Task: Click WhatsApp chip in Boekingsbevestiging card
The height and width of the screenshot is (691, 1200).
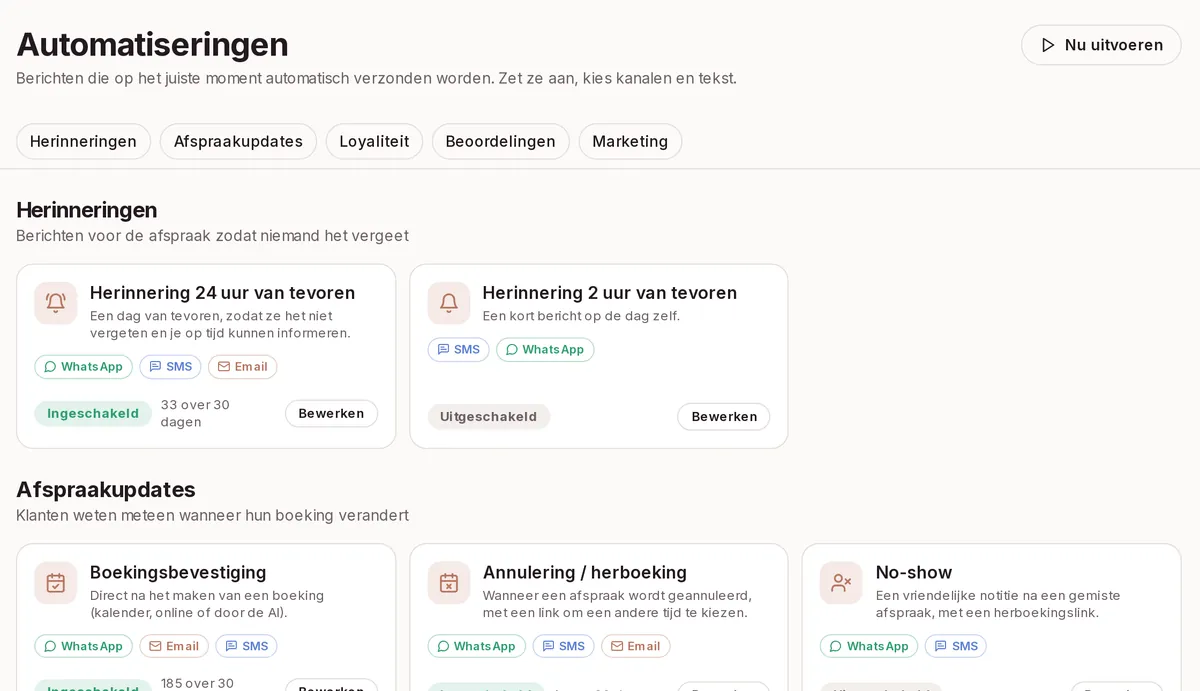Action: click(83, 646)
